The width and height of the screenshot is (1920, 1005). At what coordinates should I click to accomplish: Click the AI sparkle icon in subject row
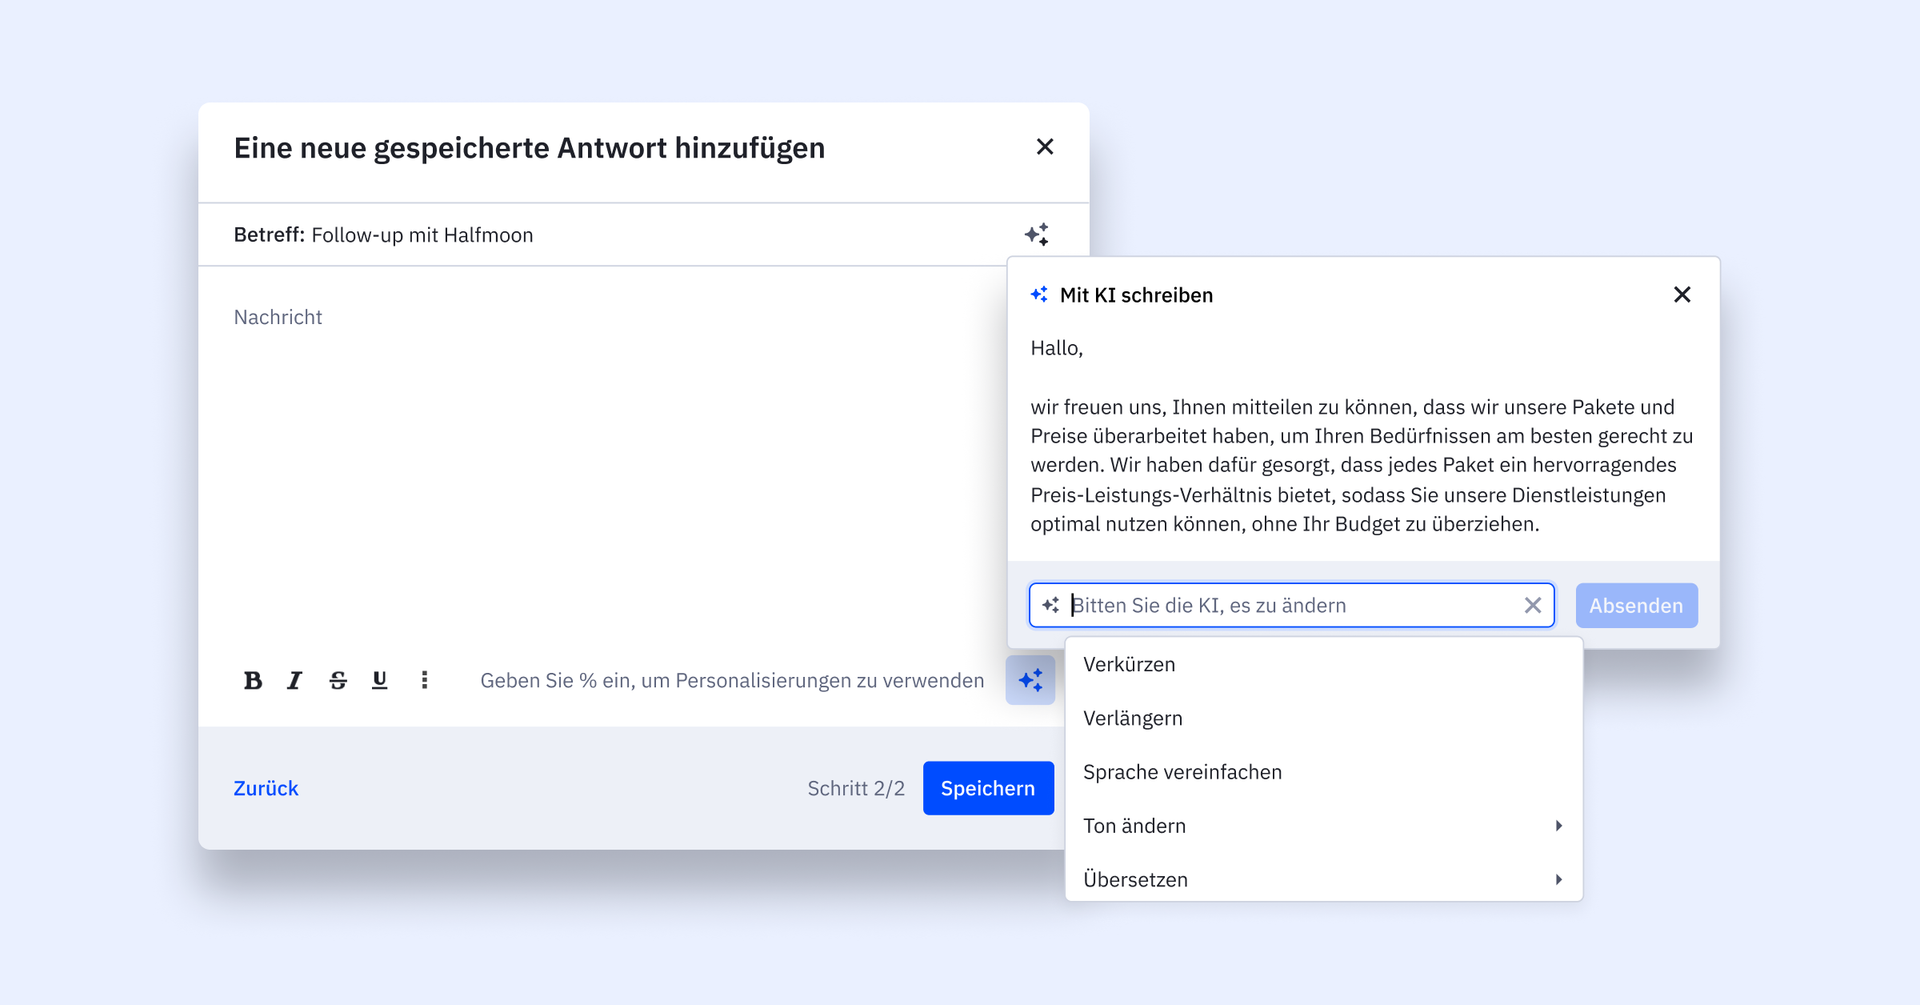[1037, 235]
